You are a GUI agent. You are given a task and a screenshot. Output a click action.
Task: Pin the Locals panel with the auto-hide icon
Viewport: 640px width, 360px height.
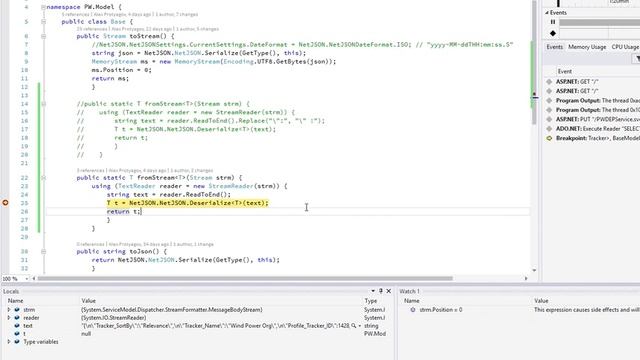click(381, 291)
